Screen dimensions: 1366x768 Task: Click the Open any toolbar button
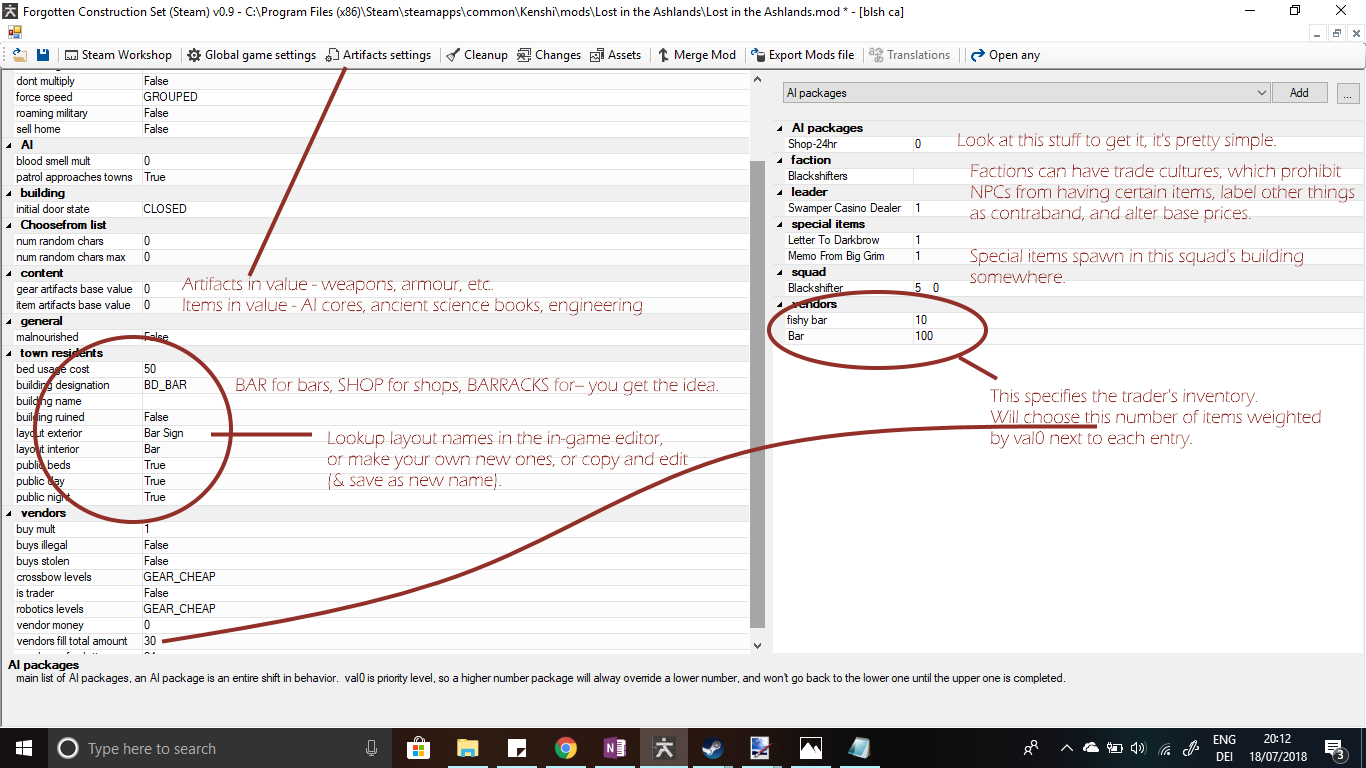[x=1005, y=55]
